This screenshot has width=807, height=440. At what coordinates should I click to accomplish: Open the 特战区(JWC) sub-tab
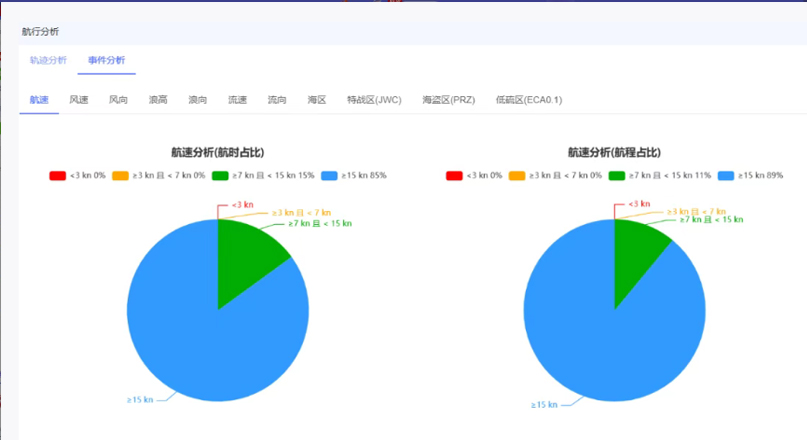click(374, 100)
